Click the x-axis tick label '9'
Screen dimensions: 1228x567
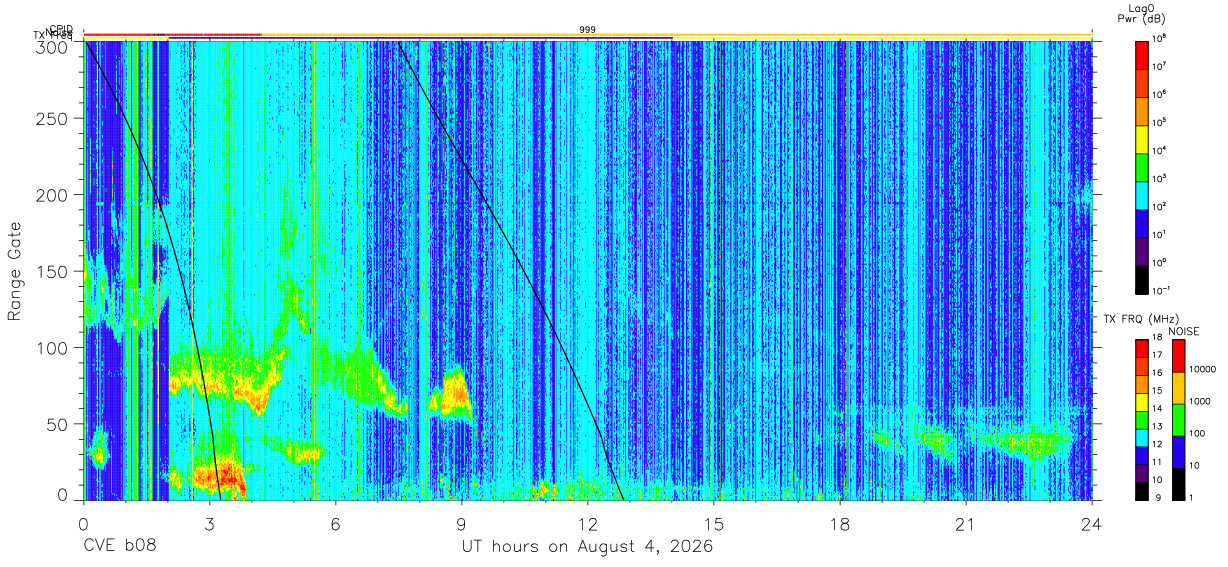click(461, 523)
